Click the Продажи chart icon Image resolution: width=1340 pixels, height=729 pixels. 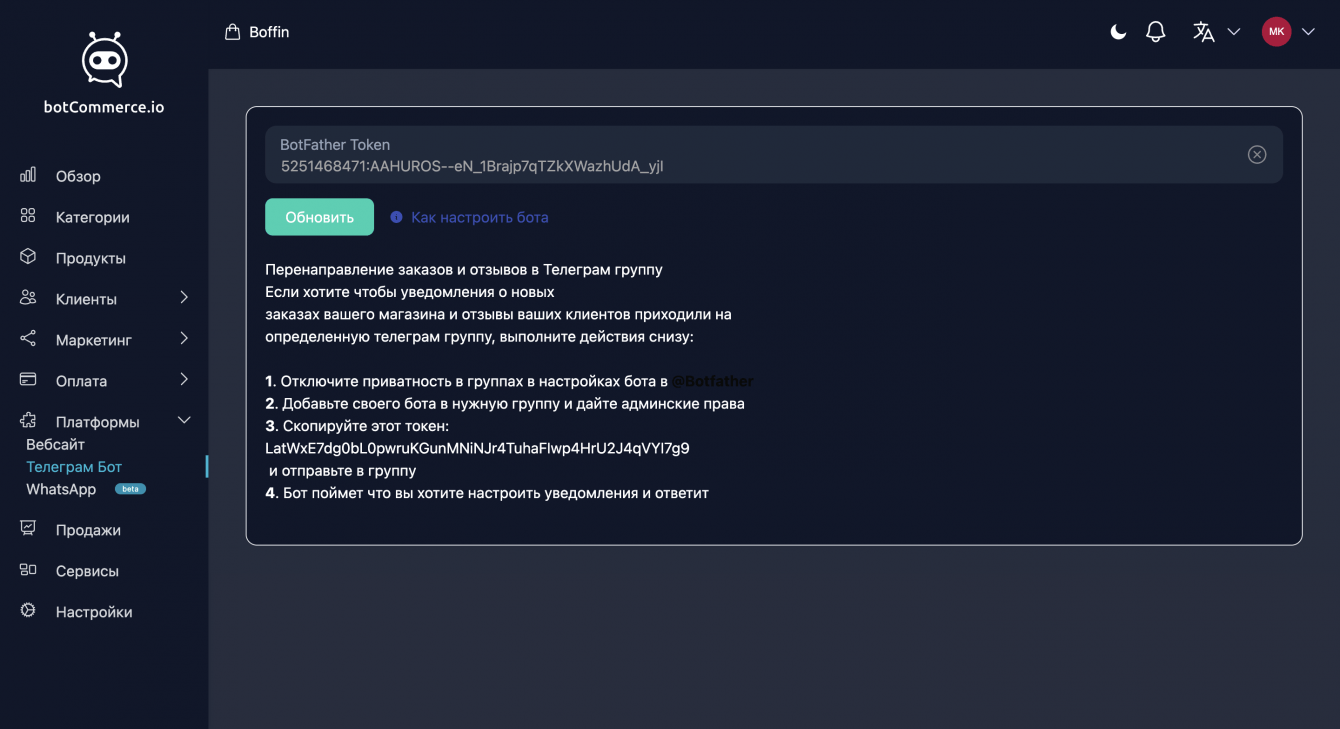28,529
